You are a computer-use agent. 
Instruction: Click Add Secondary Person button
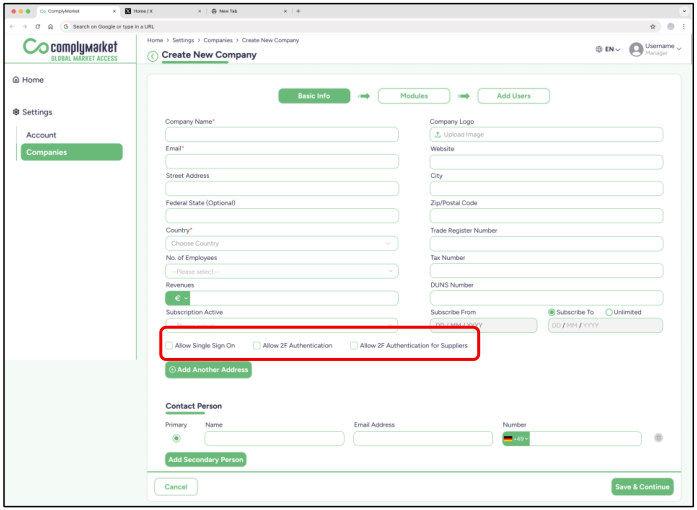206,460
